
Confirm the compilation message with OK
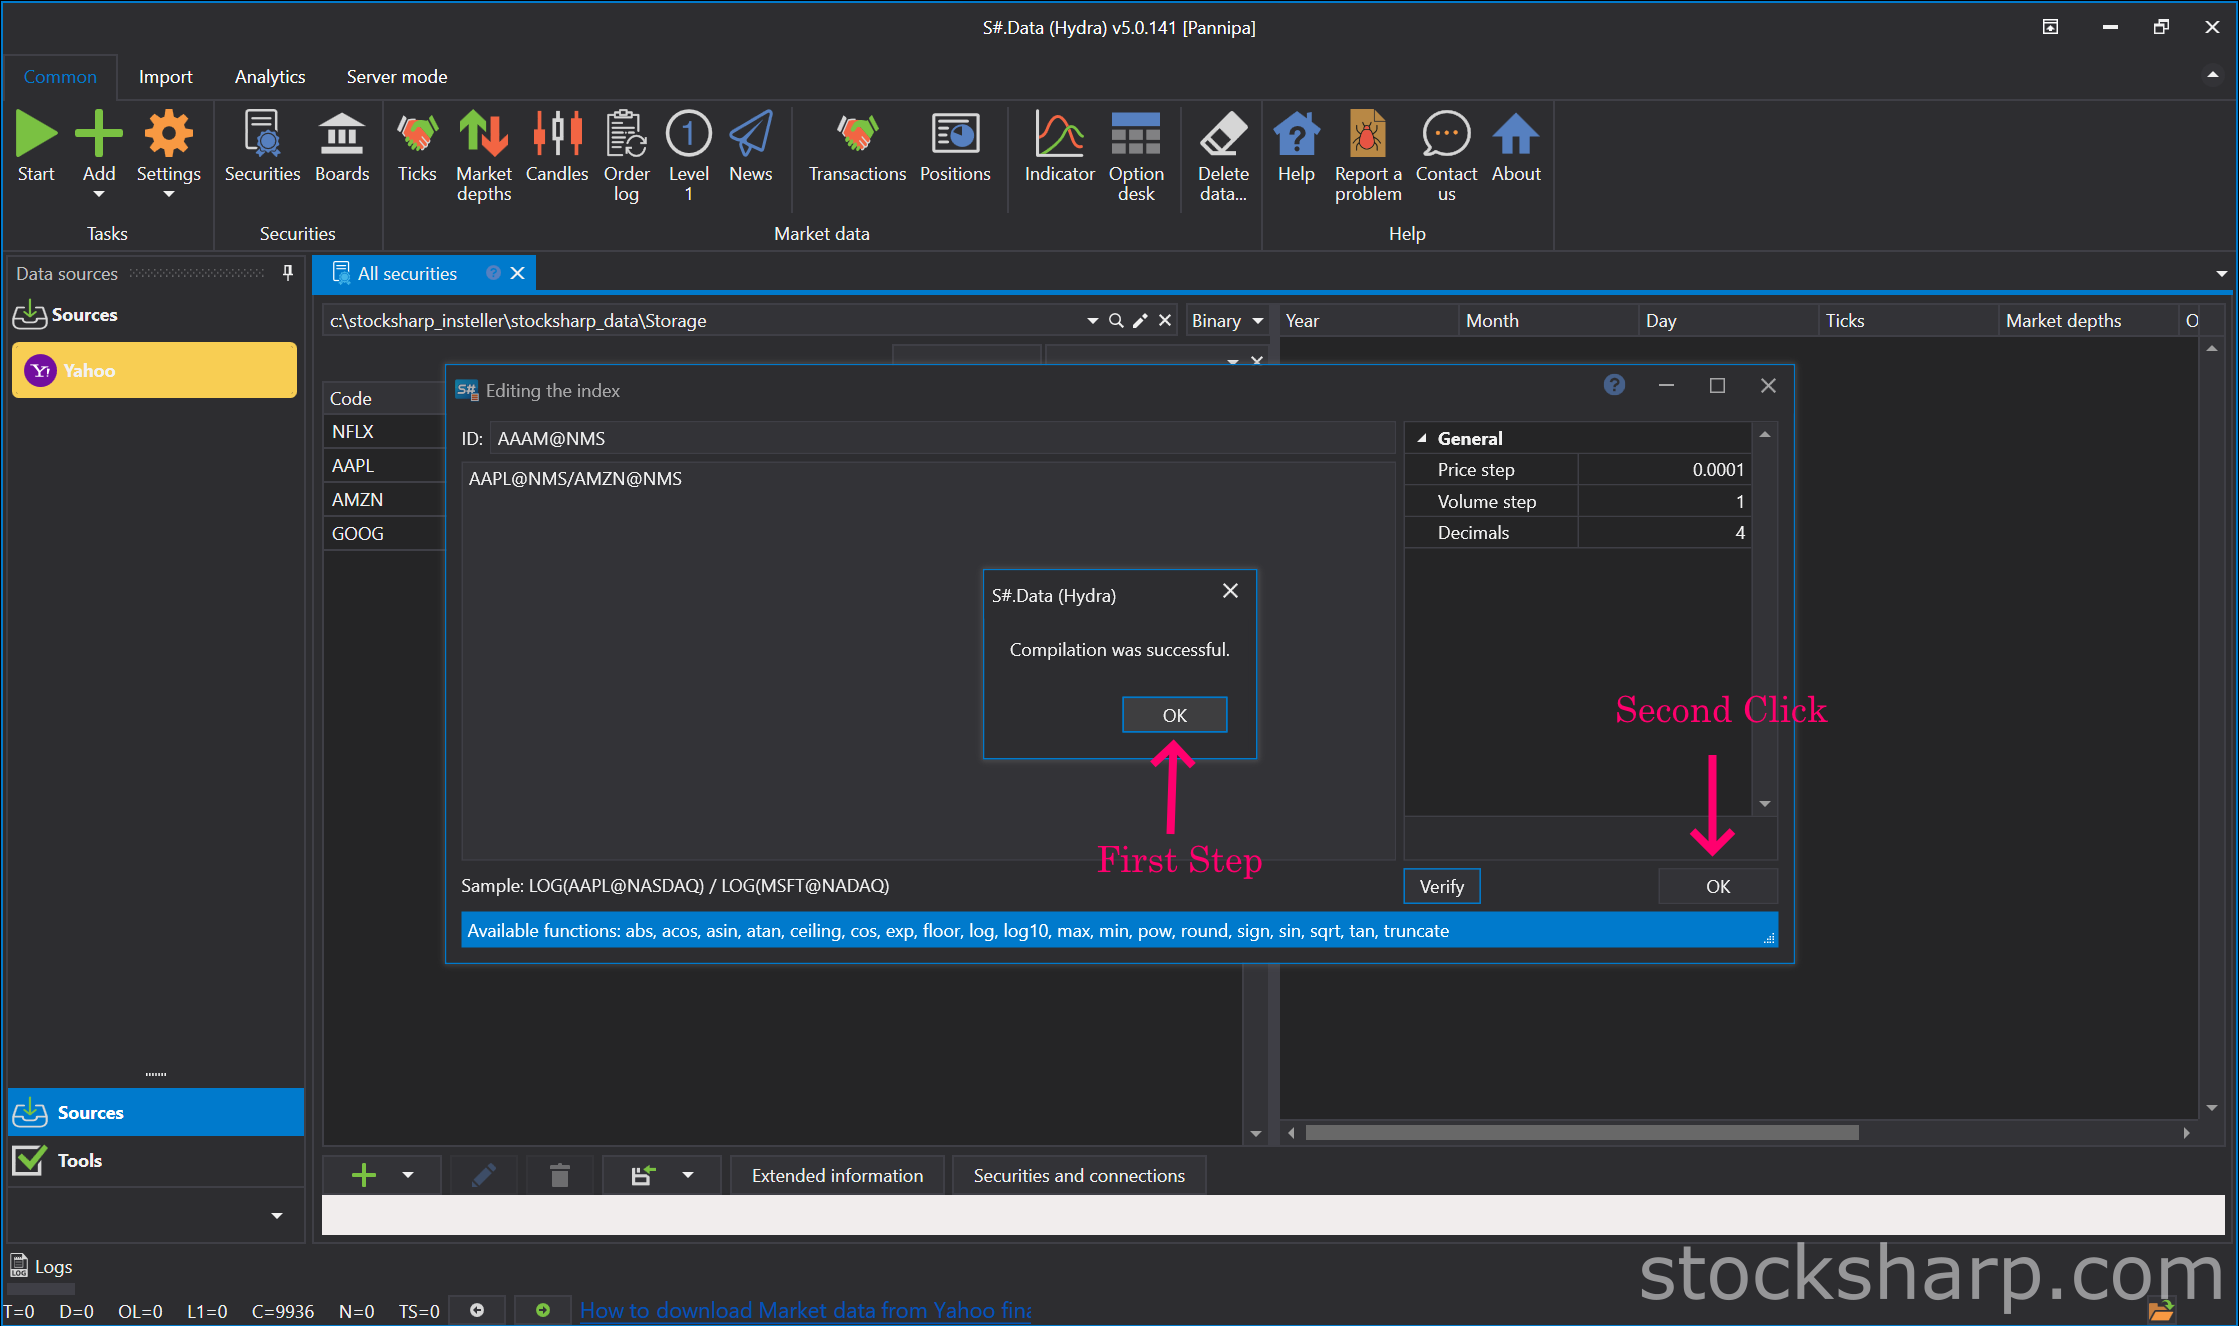(1174, 715)
